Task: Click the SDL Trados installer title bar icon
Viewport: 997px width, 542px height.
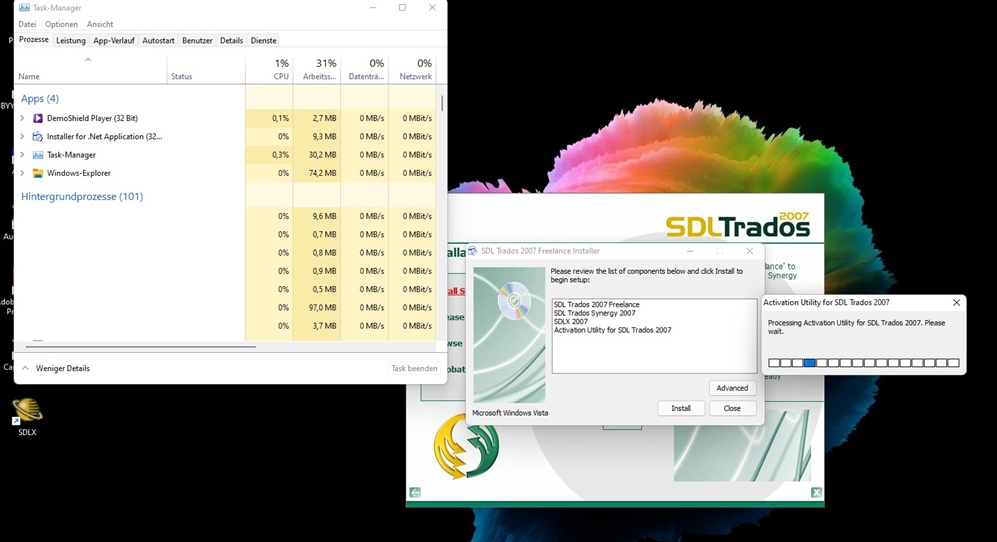Action: click(472, 251)
